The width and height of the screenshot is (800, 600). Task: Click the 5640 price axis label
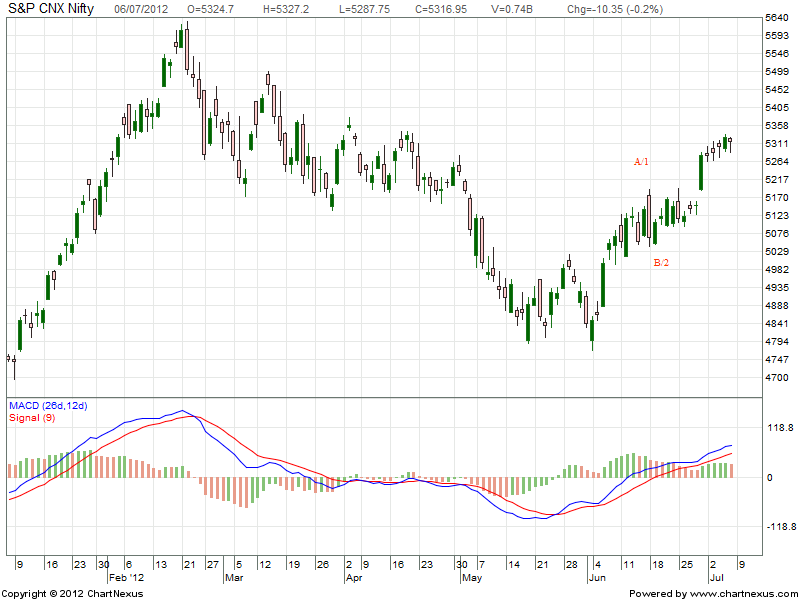tap(778, 18)
